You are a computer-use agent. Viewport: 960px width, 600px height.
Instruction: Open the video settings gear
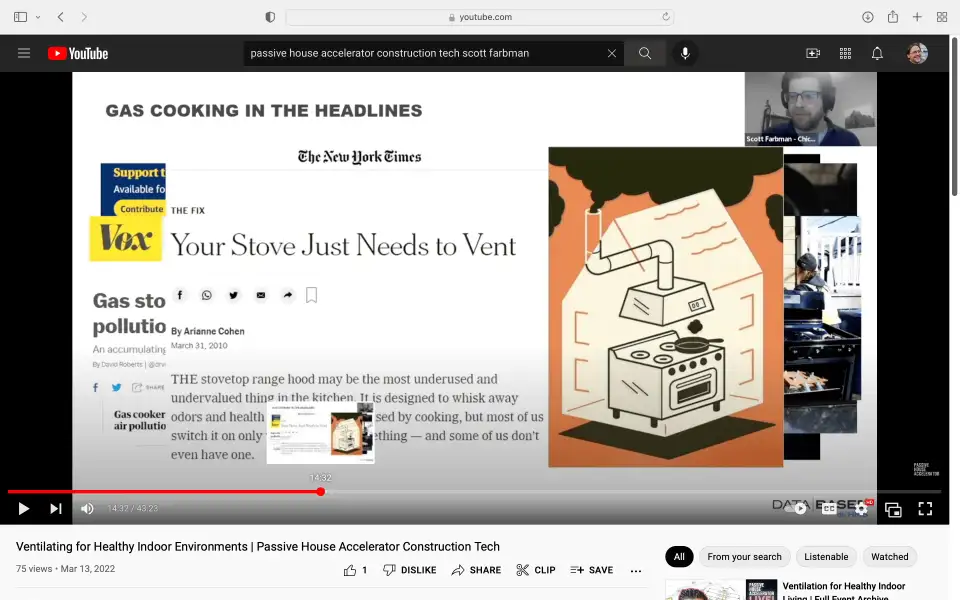point(861,509)
